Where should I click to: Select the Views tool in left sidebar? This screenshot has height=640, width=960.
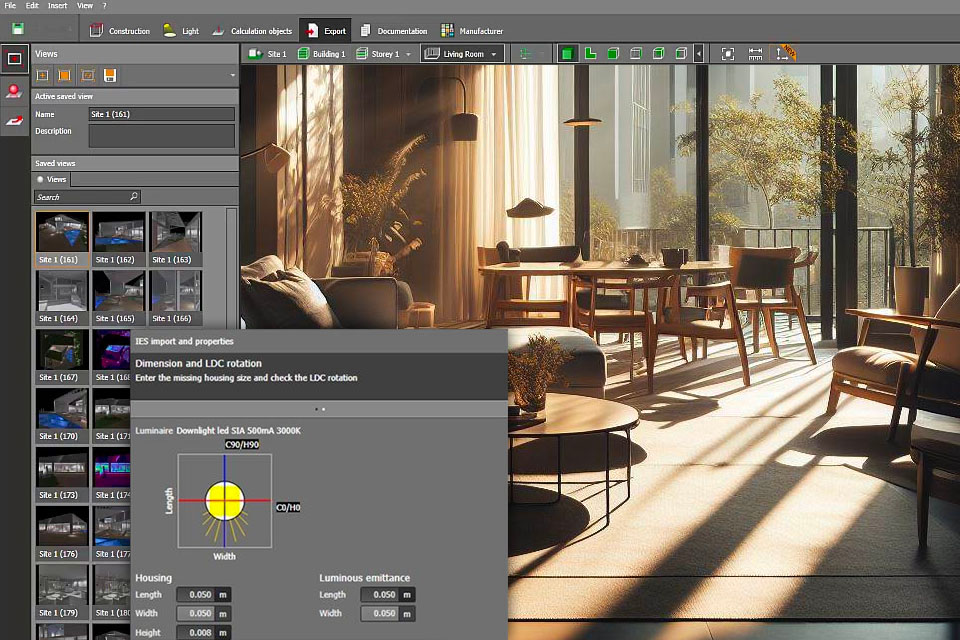pos(14,59)
